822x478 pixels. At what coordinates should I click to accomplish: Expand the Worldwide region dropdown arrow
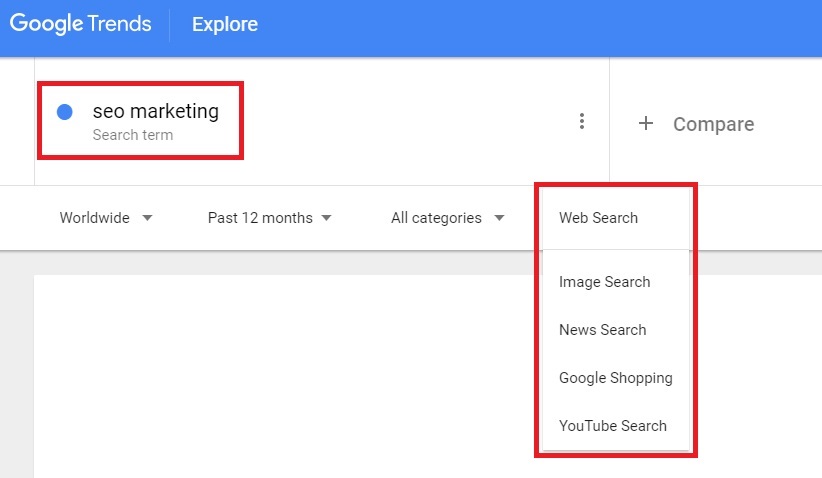(x=147, y=218)
